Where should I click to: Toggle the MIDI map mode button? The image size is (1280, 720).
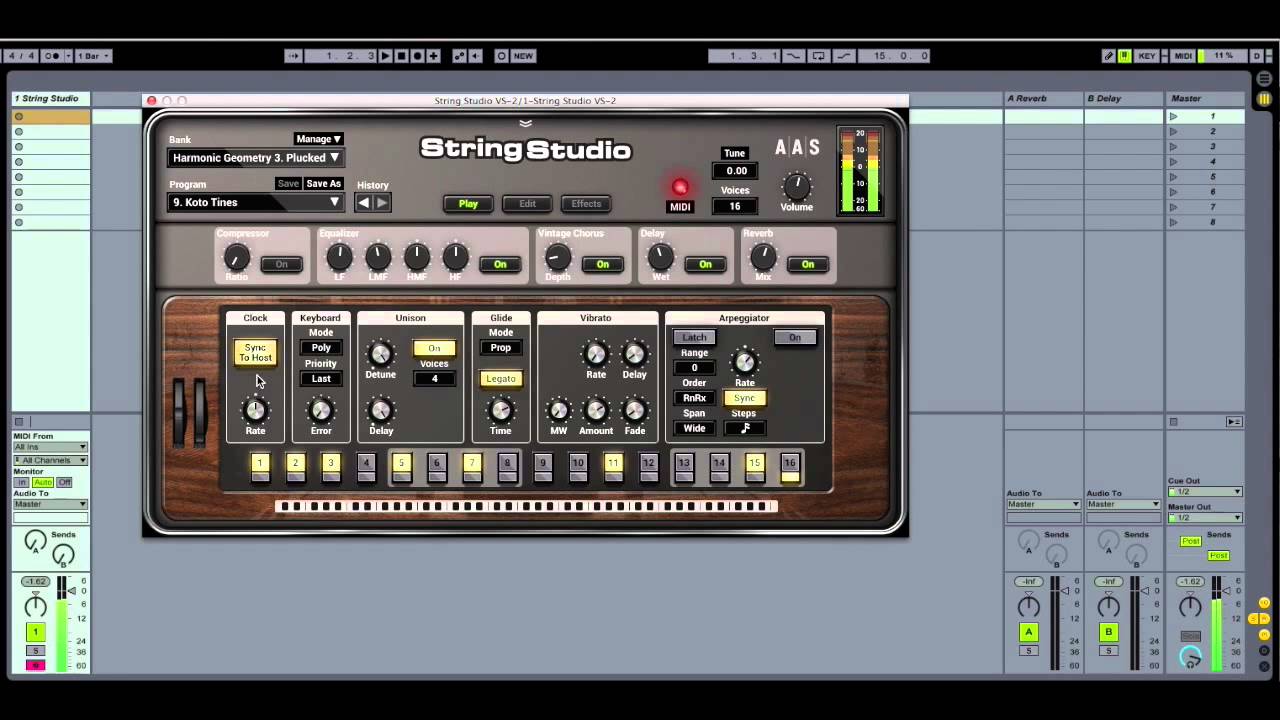[x=1183, y=56]
